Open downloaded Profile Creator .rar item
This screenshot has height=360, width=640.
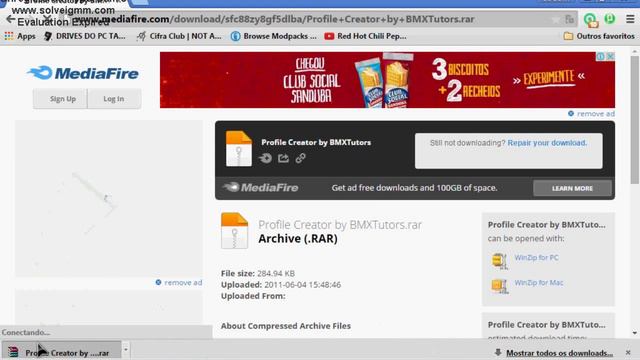click(61, 352)
